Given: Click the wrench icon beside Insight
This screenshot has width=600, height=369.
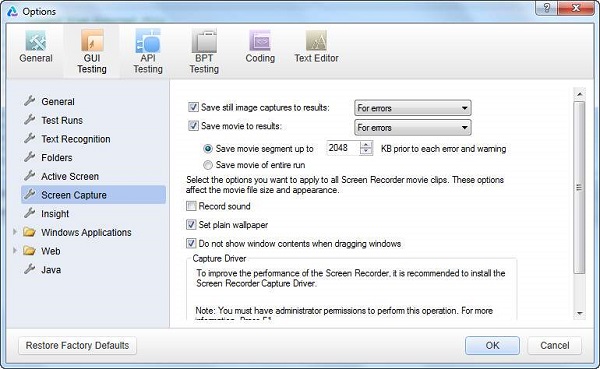Looking at the screenshot, I should [29, 213].
